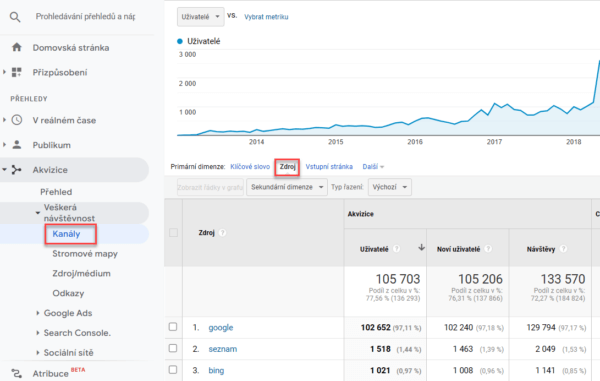Expand the Sociální sítě submenu
This screenshot has height=381, width=600.
click(x=38, y=353)
